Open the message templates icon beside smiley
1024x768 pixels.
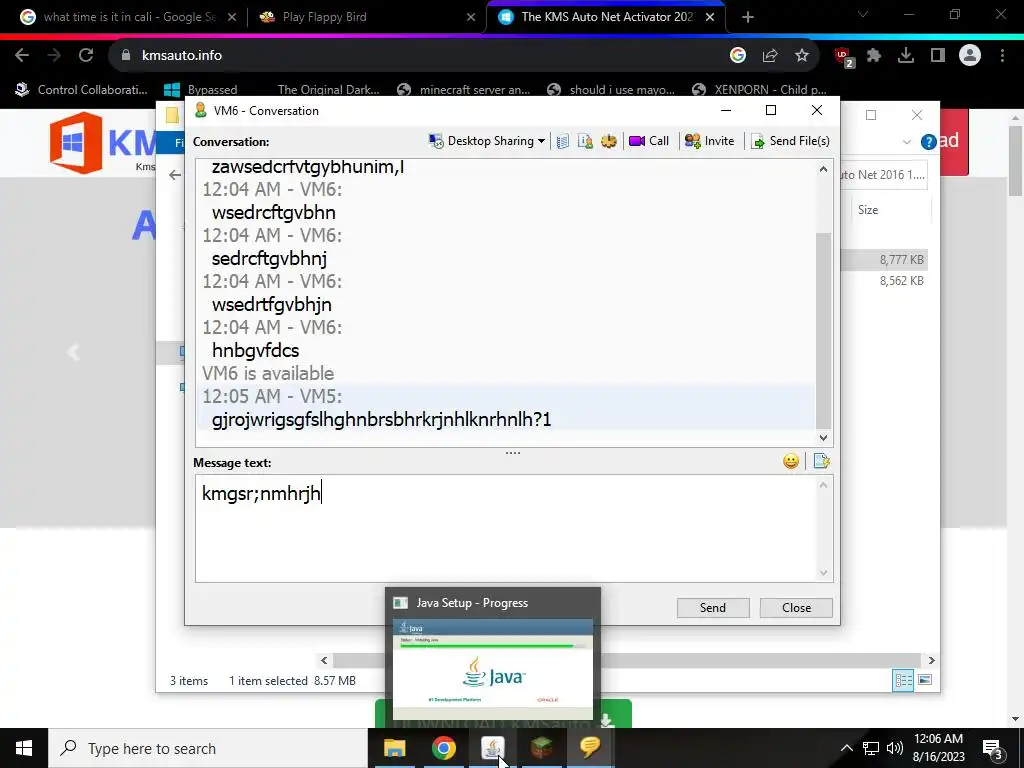(821, 462)
